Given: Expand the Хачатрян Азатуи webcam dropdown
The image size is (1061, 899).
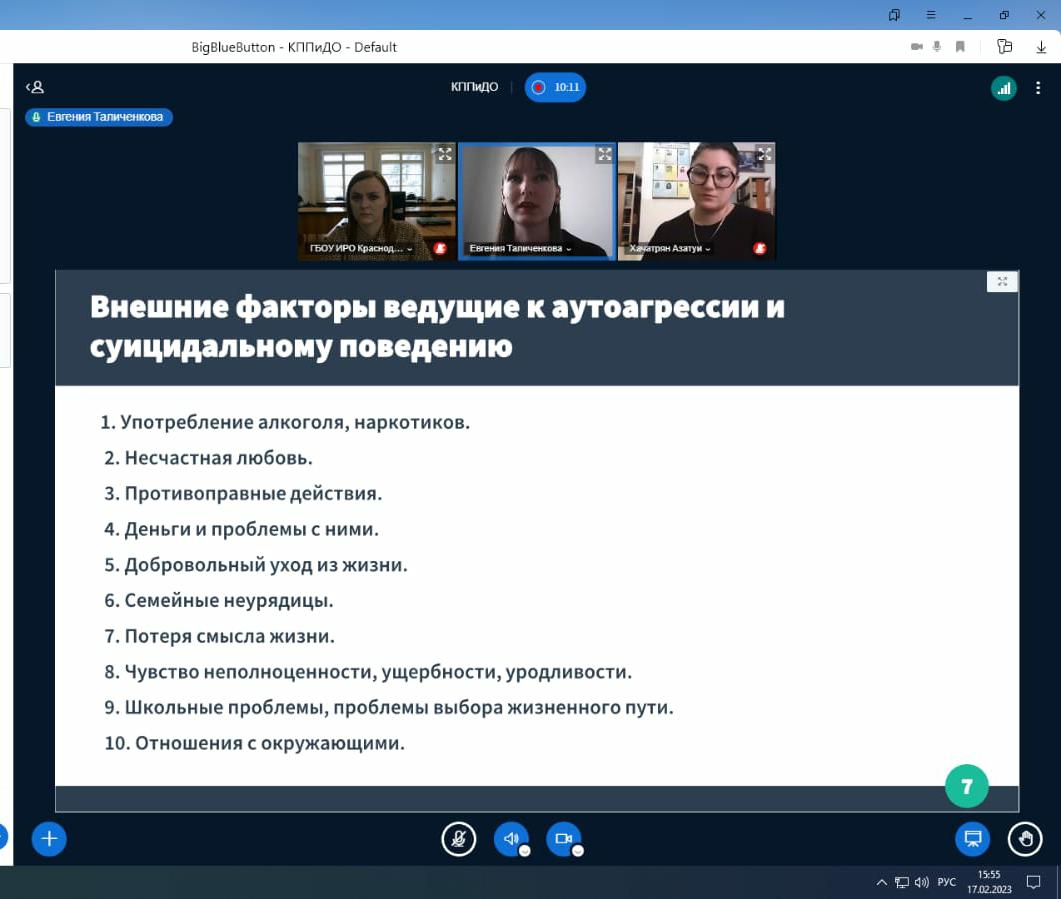Looking at the screenshot, I should tap(670, 248).
